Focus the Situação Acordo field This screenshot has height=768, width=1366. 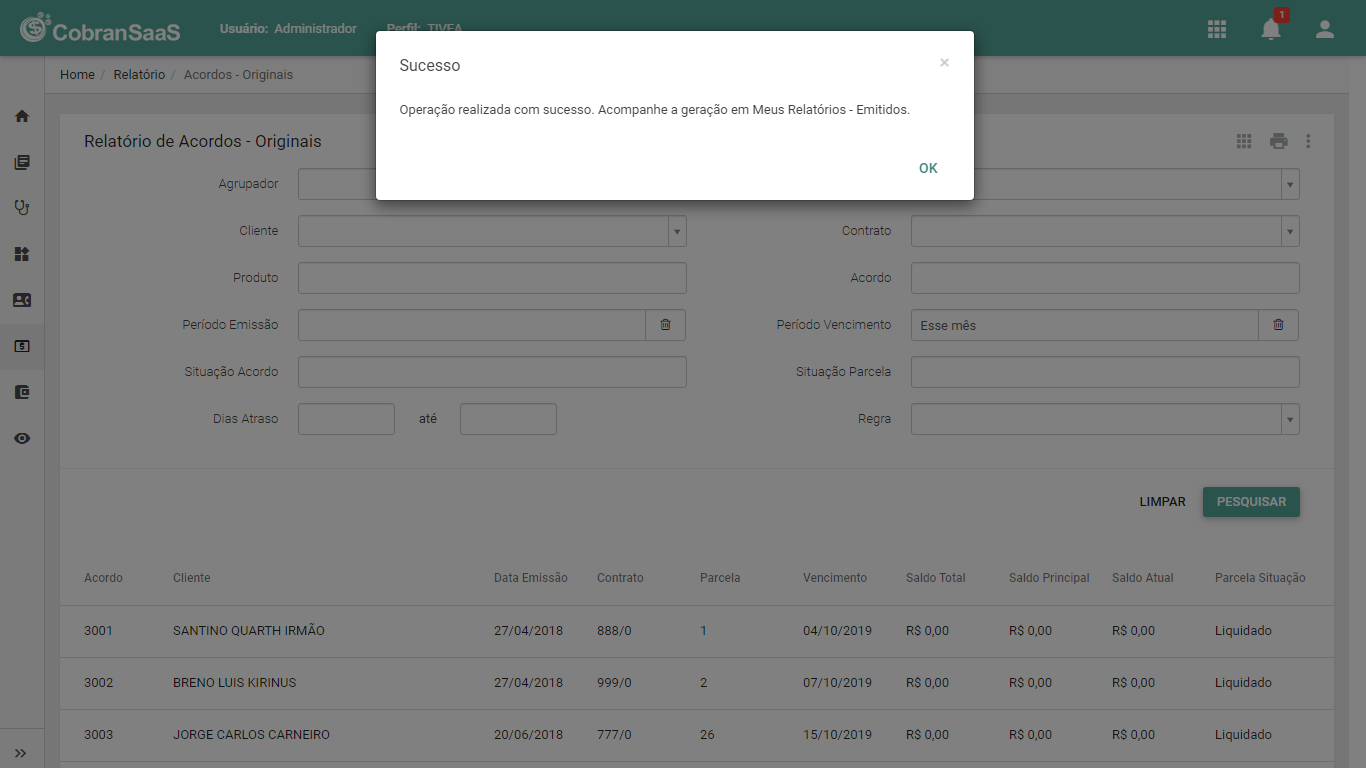492,372
